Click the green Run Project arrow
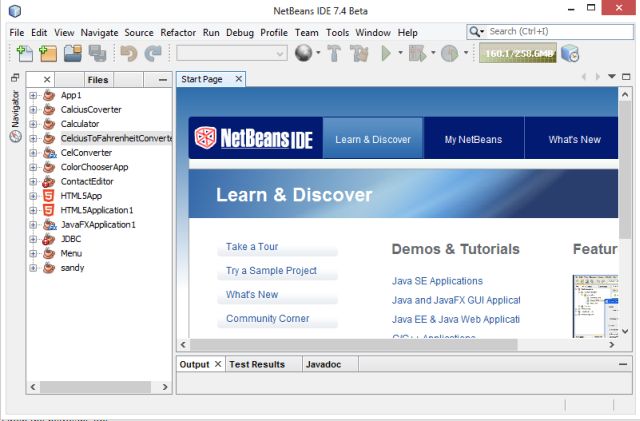This screenshot has width=640, height=421. tap(386, 53)
